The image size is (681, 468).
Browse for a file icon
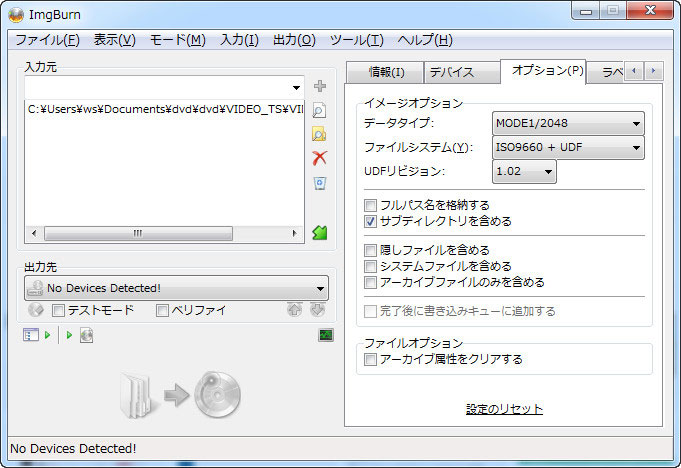320,110
